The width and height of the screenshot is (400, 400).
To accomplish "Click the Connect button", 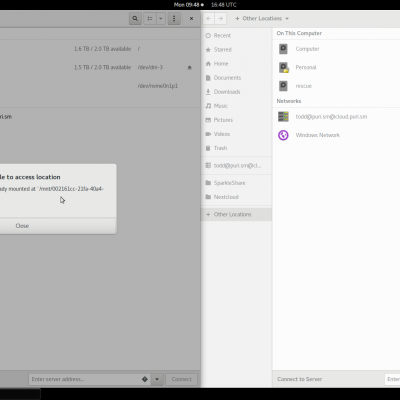I will pyautogui.click(x=182, y=379).
